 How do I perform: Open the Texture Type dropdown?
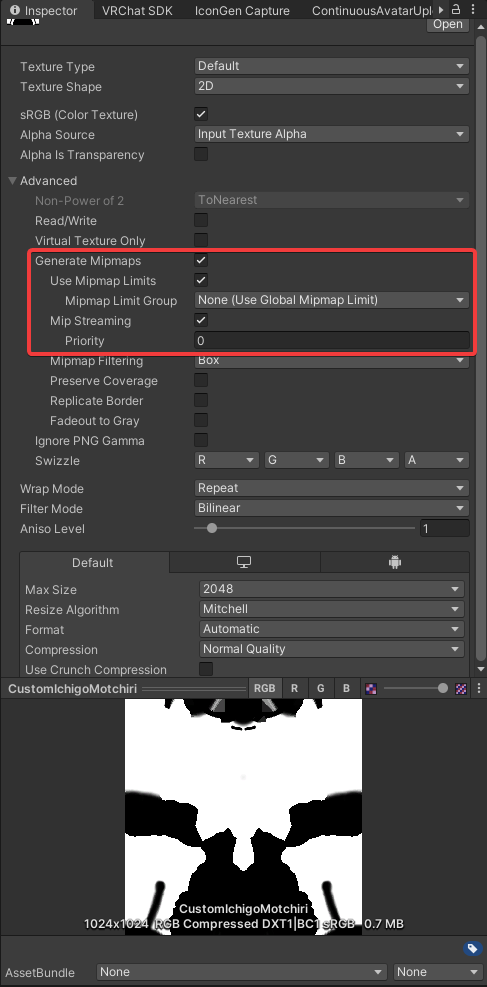point(332,66)
